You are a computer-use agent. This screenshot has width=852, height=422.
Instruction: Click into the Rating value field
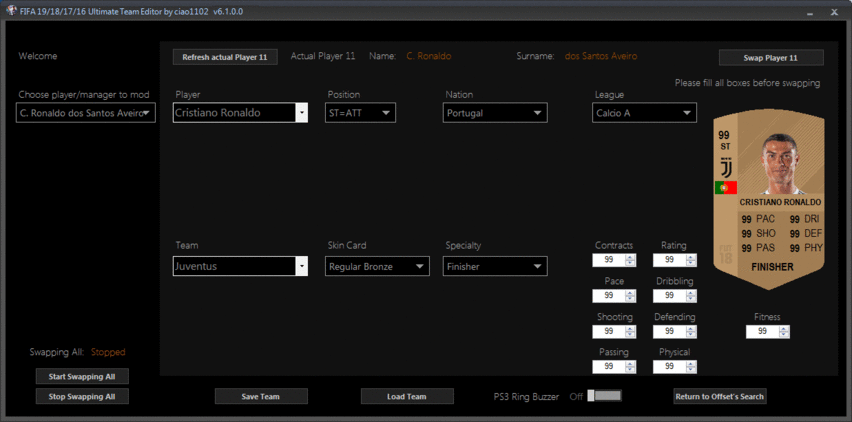[669, 260]
